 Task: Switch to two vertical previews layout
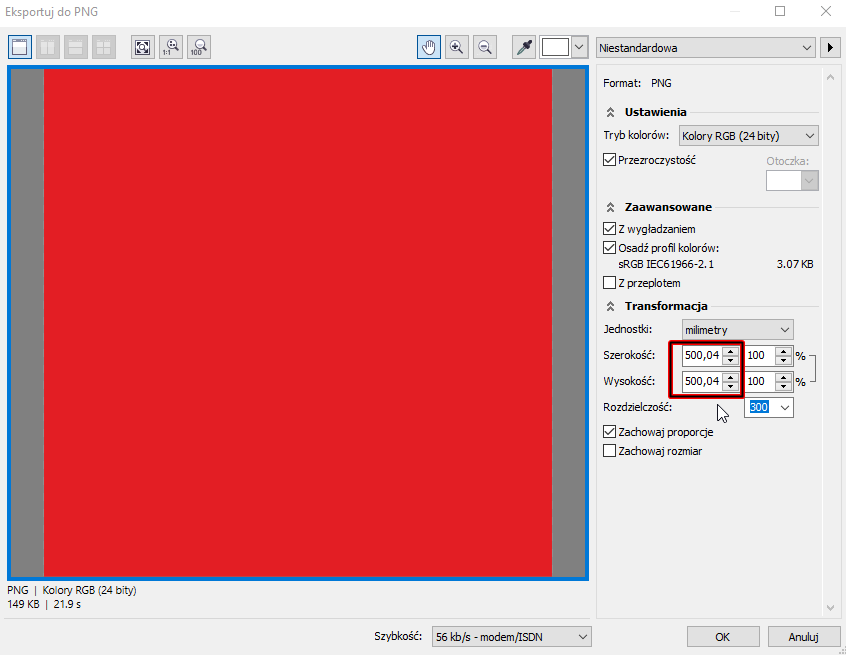pyautogui.click(x=48, y=47)
